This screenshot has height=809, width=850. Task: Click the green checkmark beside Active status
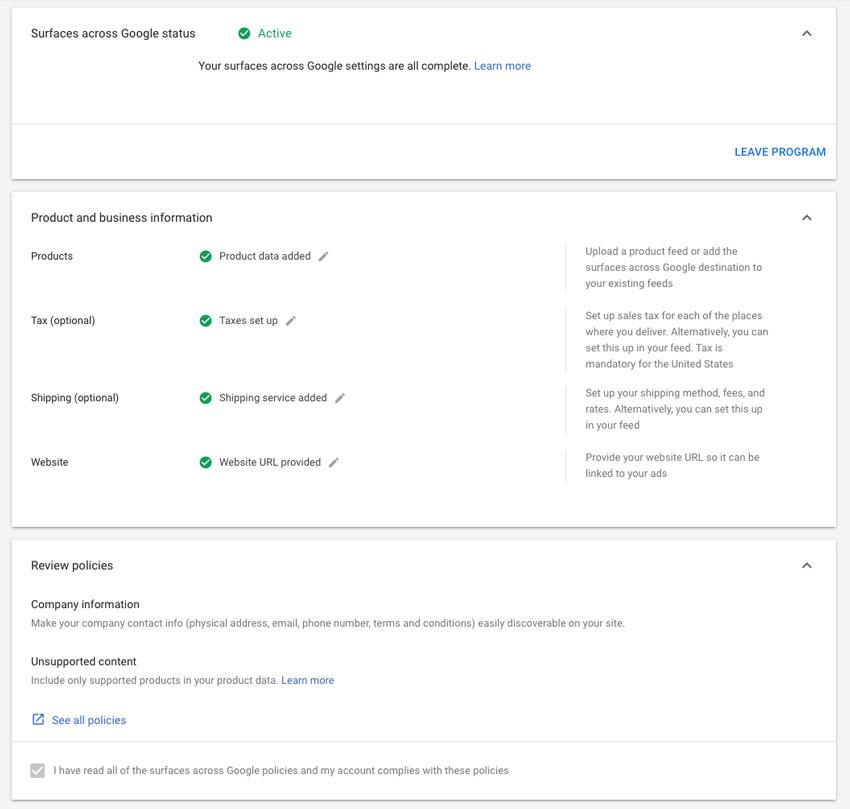pos(244,34)
